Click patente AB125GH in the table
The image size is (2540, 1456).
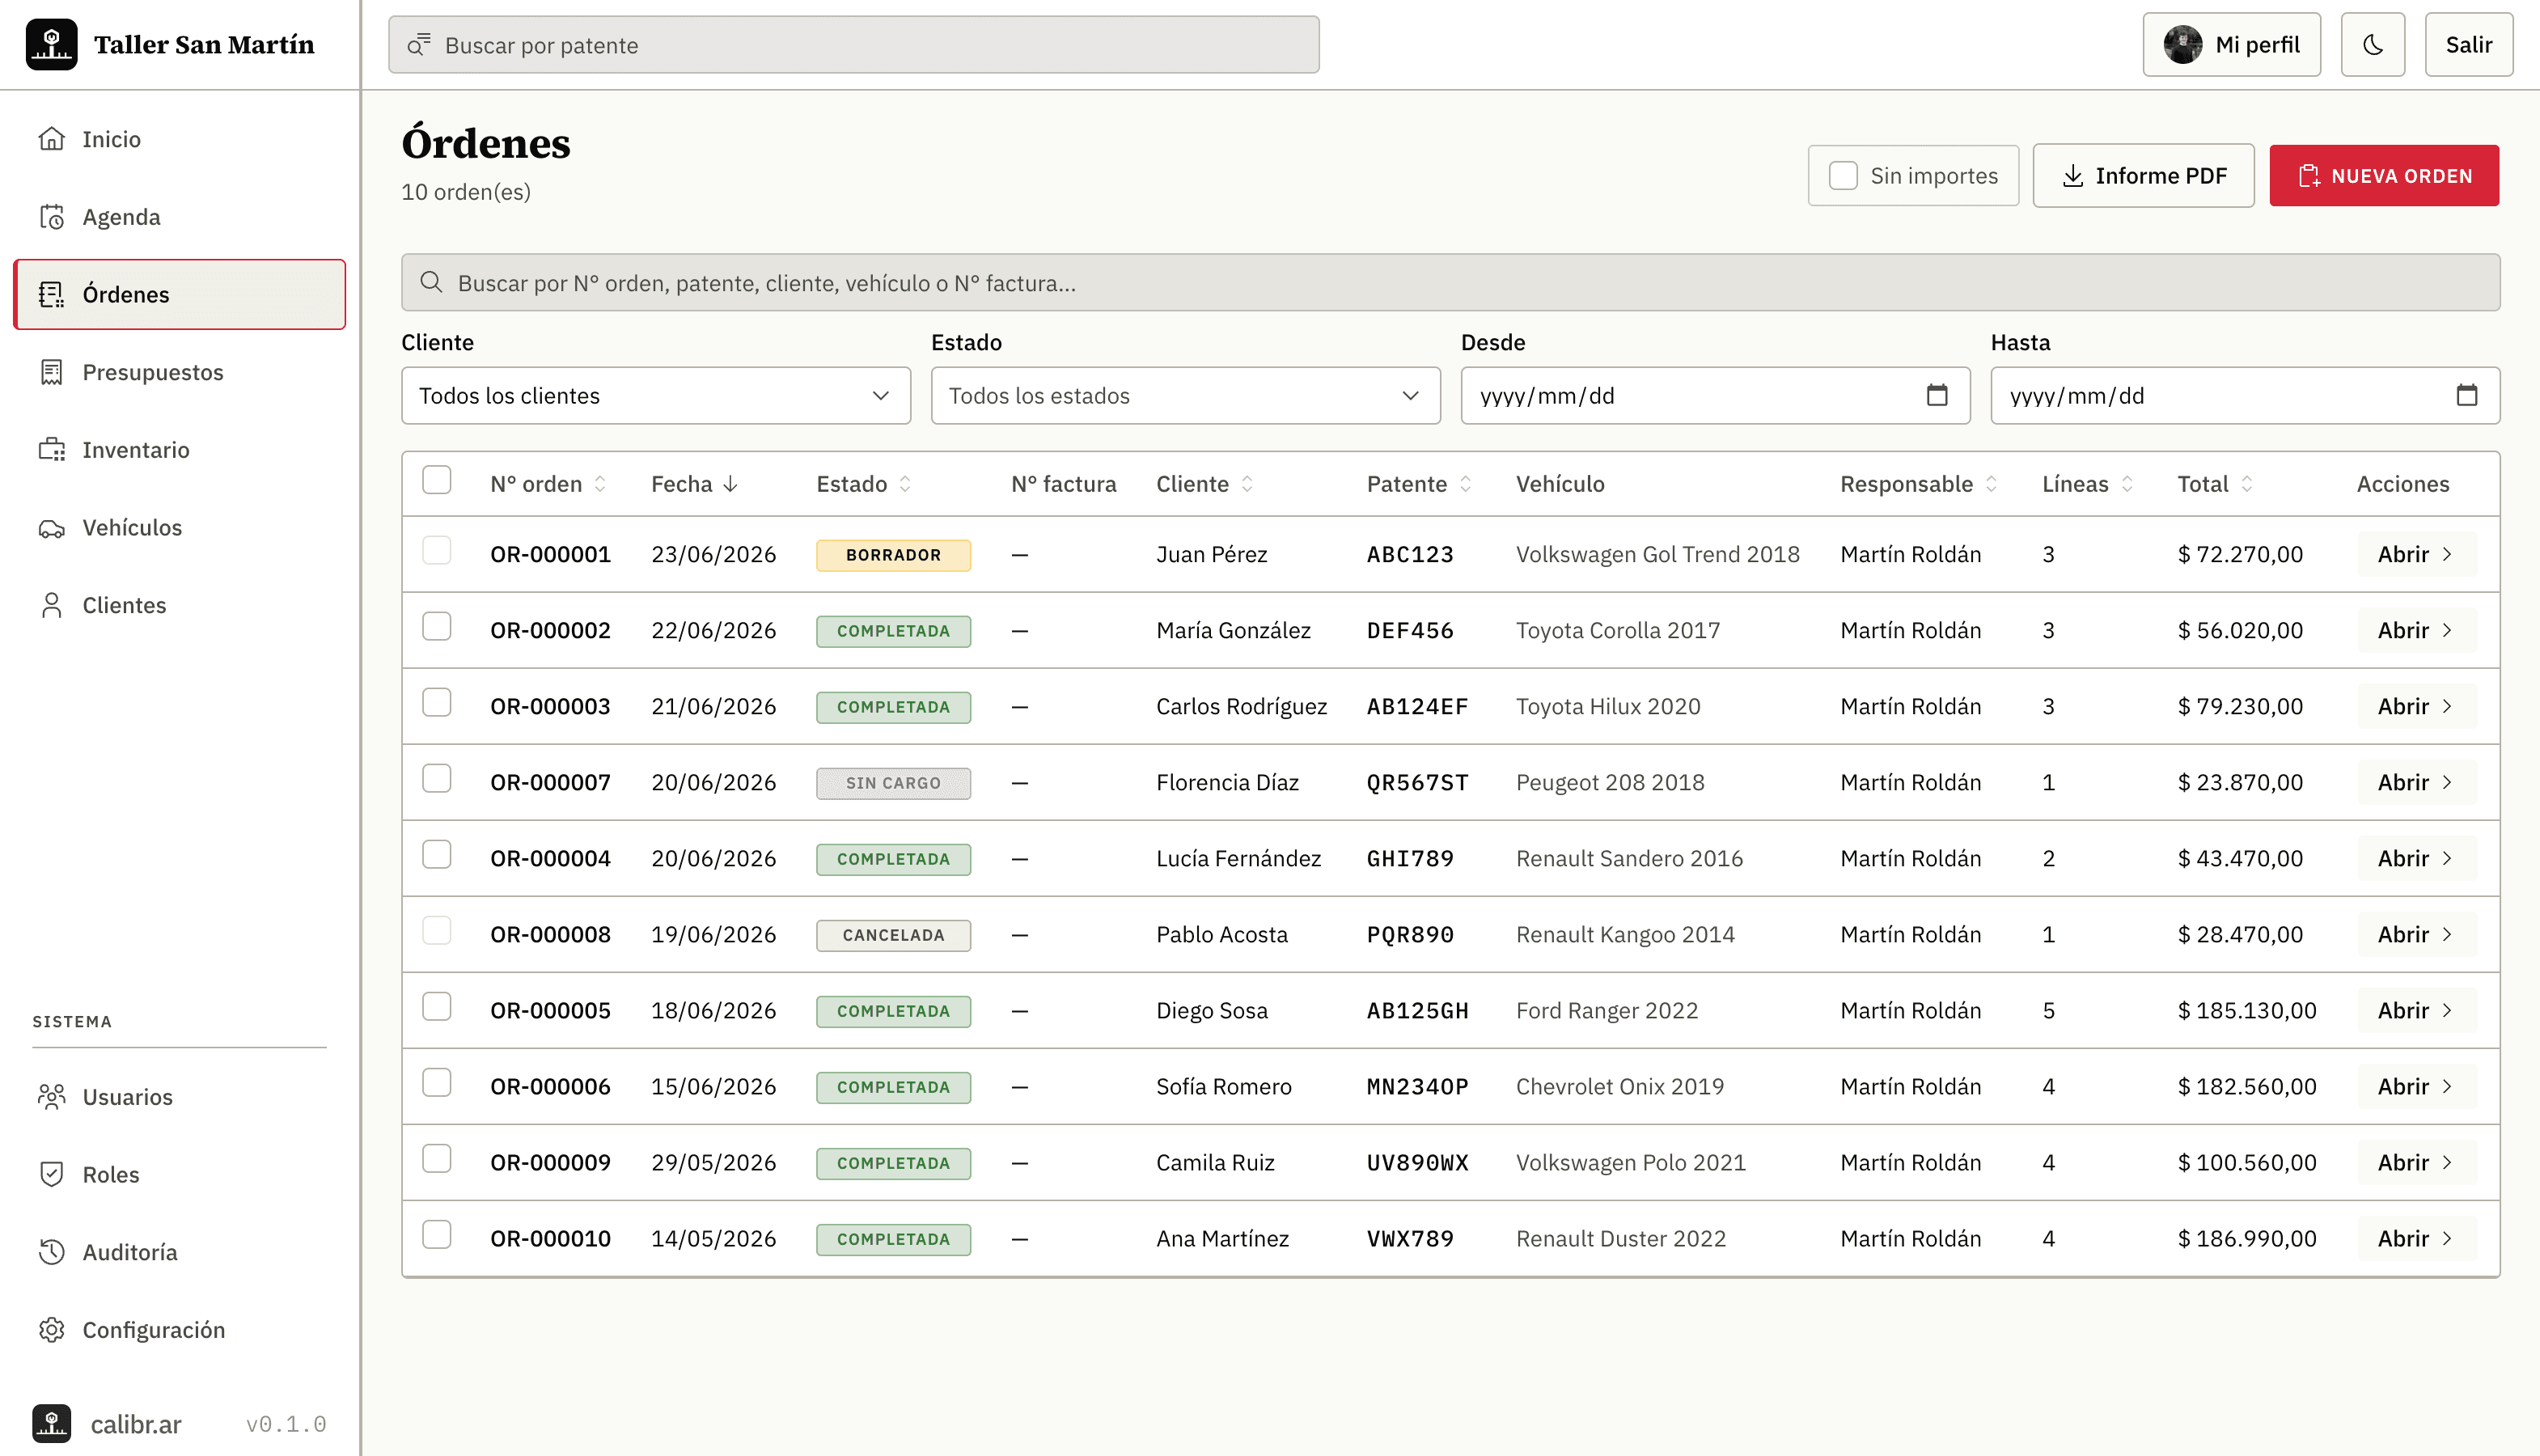(x=1417, y=1010)
